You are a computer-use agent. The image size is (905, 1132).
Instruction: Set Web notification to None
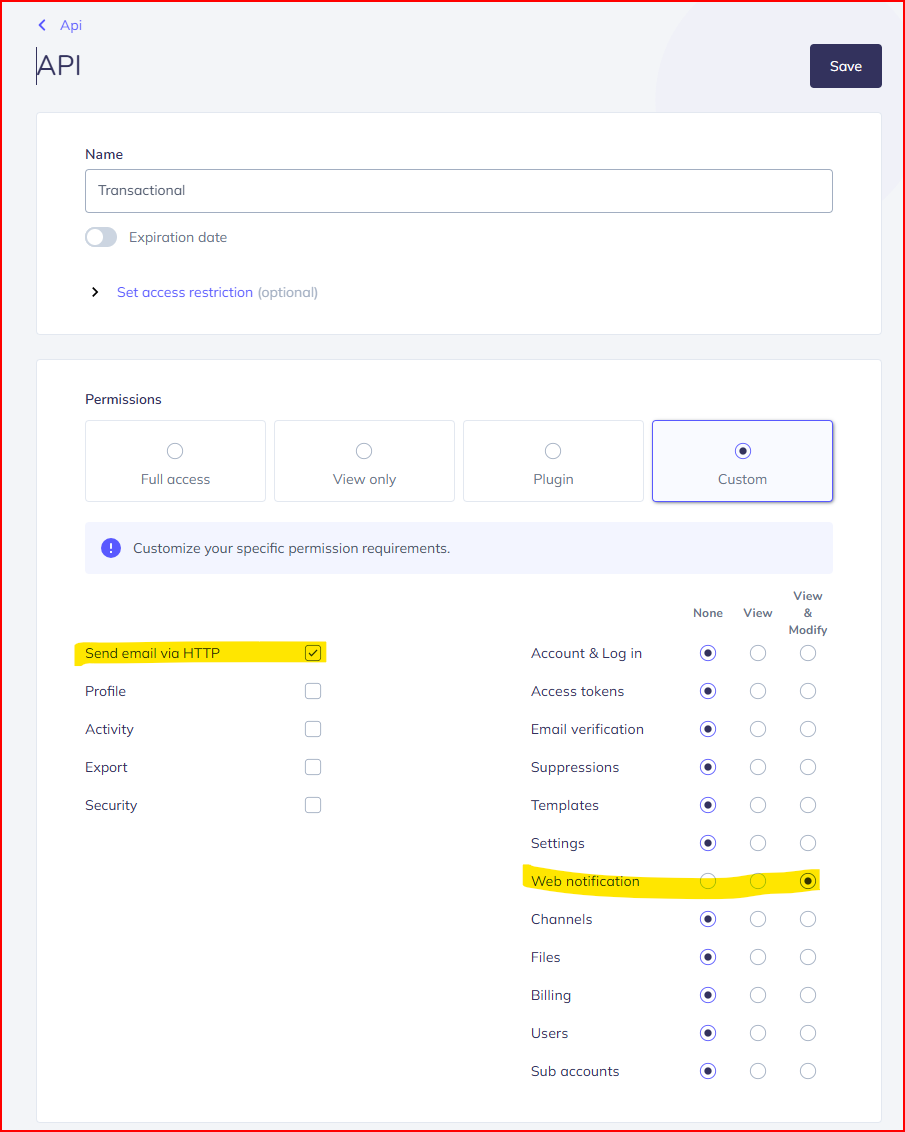tap(708, 881)
